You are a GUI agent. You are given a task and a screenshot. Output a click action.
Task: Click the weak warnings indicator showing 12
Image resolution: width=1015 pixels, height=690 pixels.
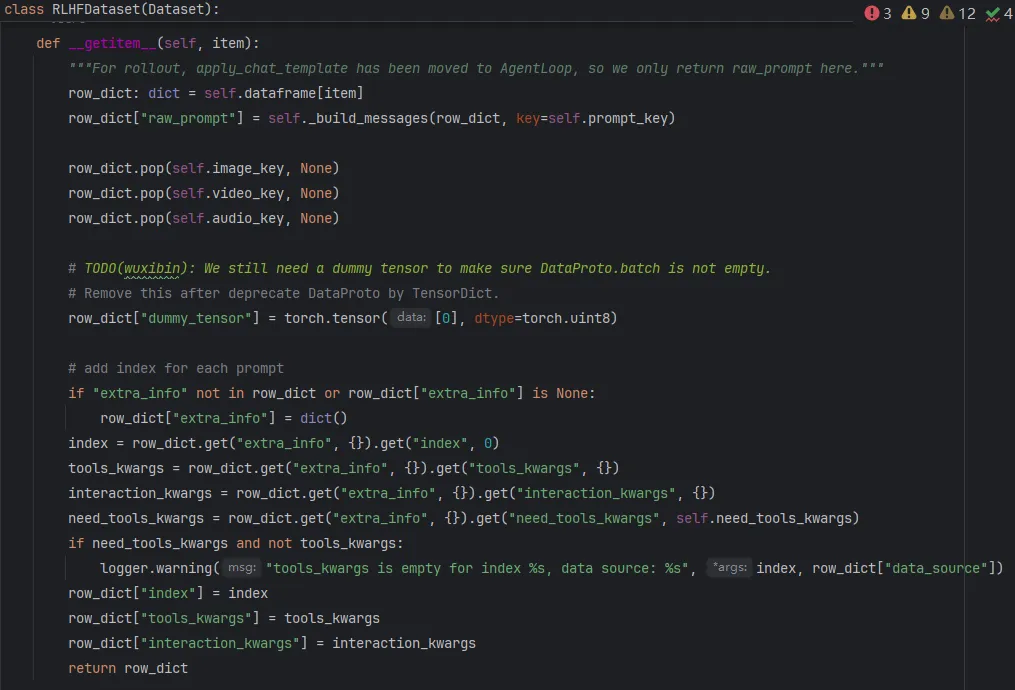(957, 13)
